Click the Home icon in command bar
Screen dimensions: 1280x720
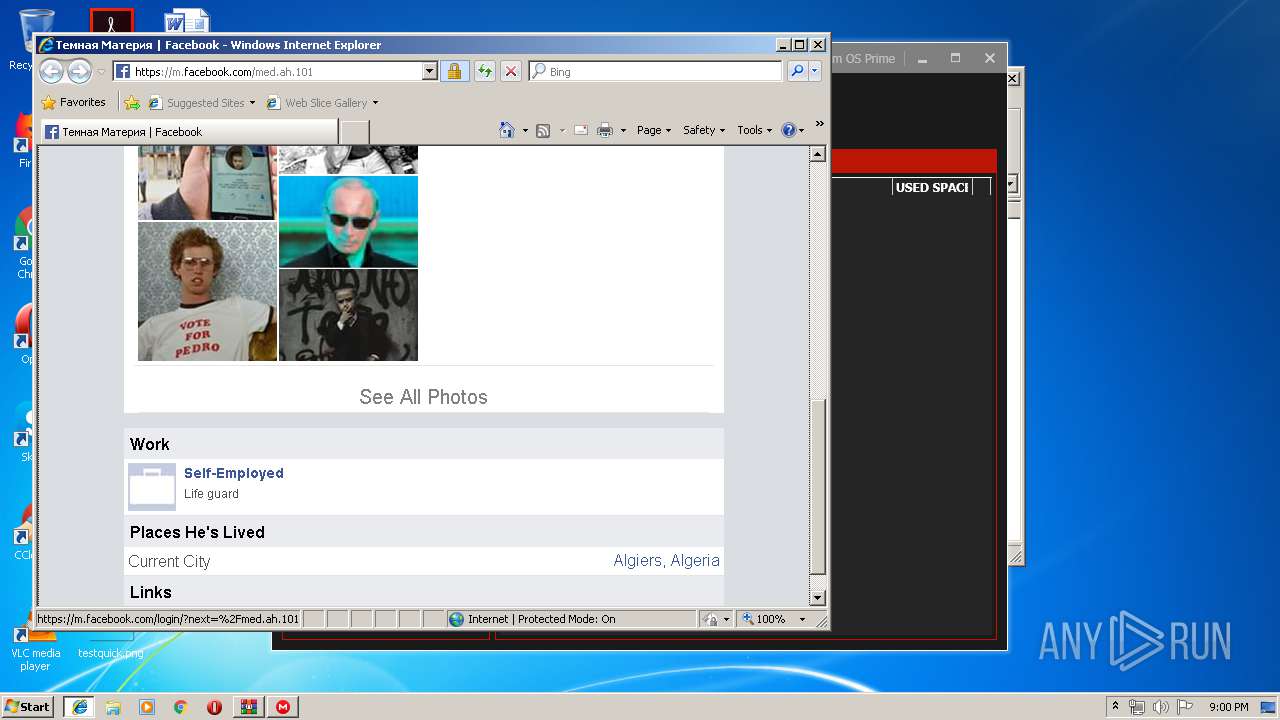pyautogui.click(x=507, y=130)
